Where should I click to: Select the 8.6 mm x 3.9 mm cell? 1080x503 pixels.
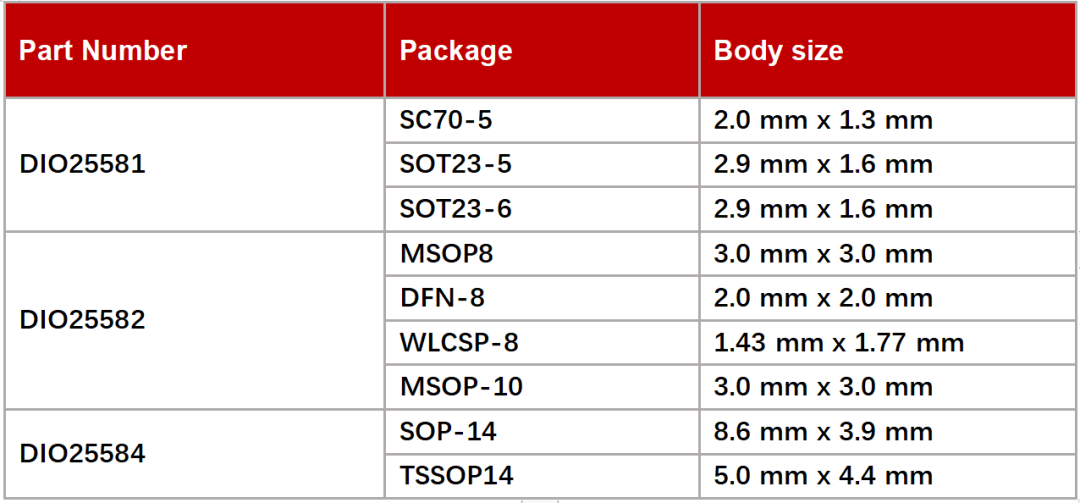point(823,432)
